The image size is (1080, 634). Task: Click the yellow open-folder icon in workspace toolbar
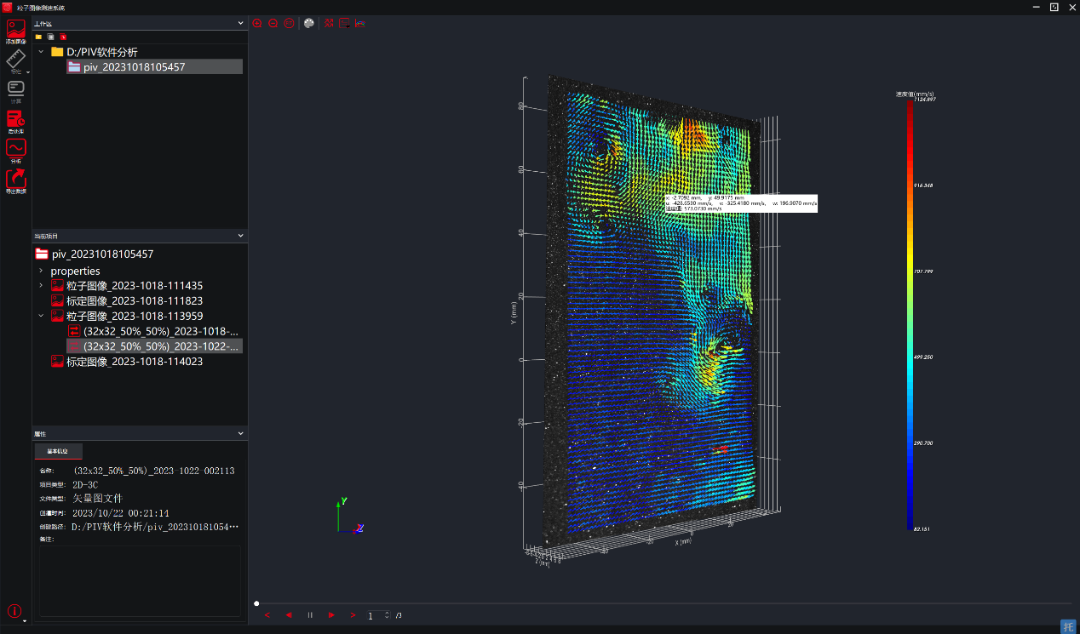click(x=39, y=37)
